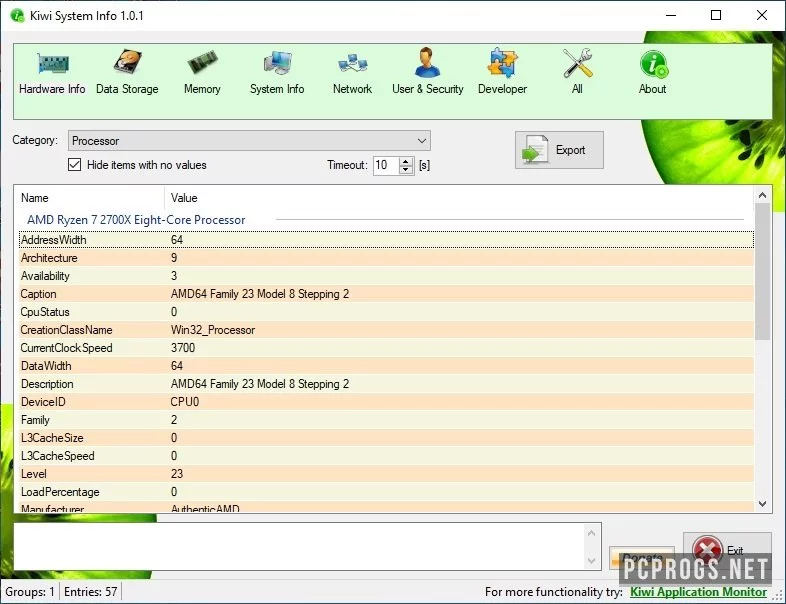Select the Availability row
This screenshot has width=786, height=604.
[x=386, y=276]
